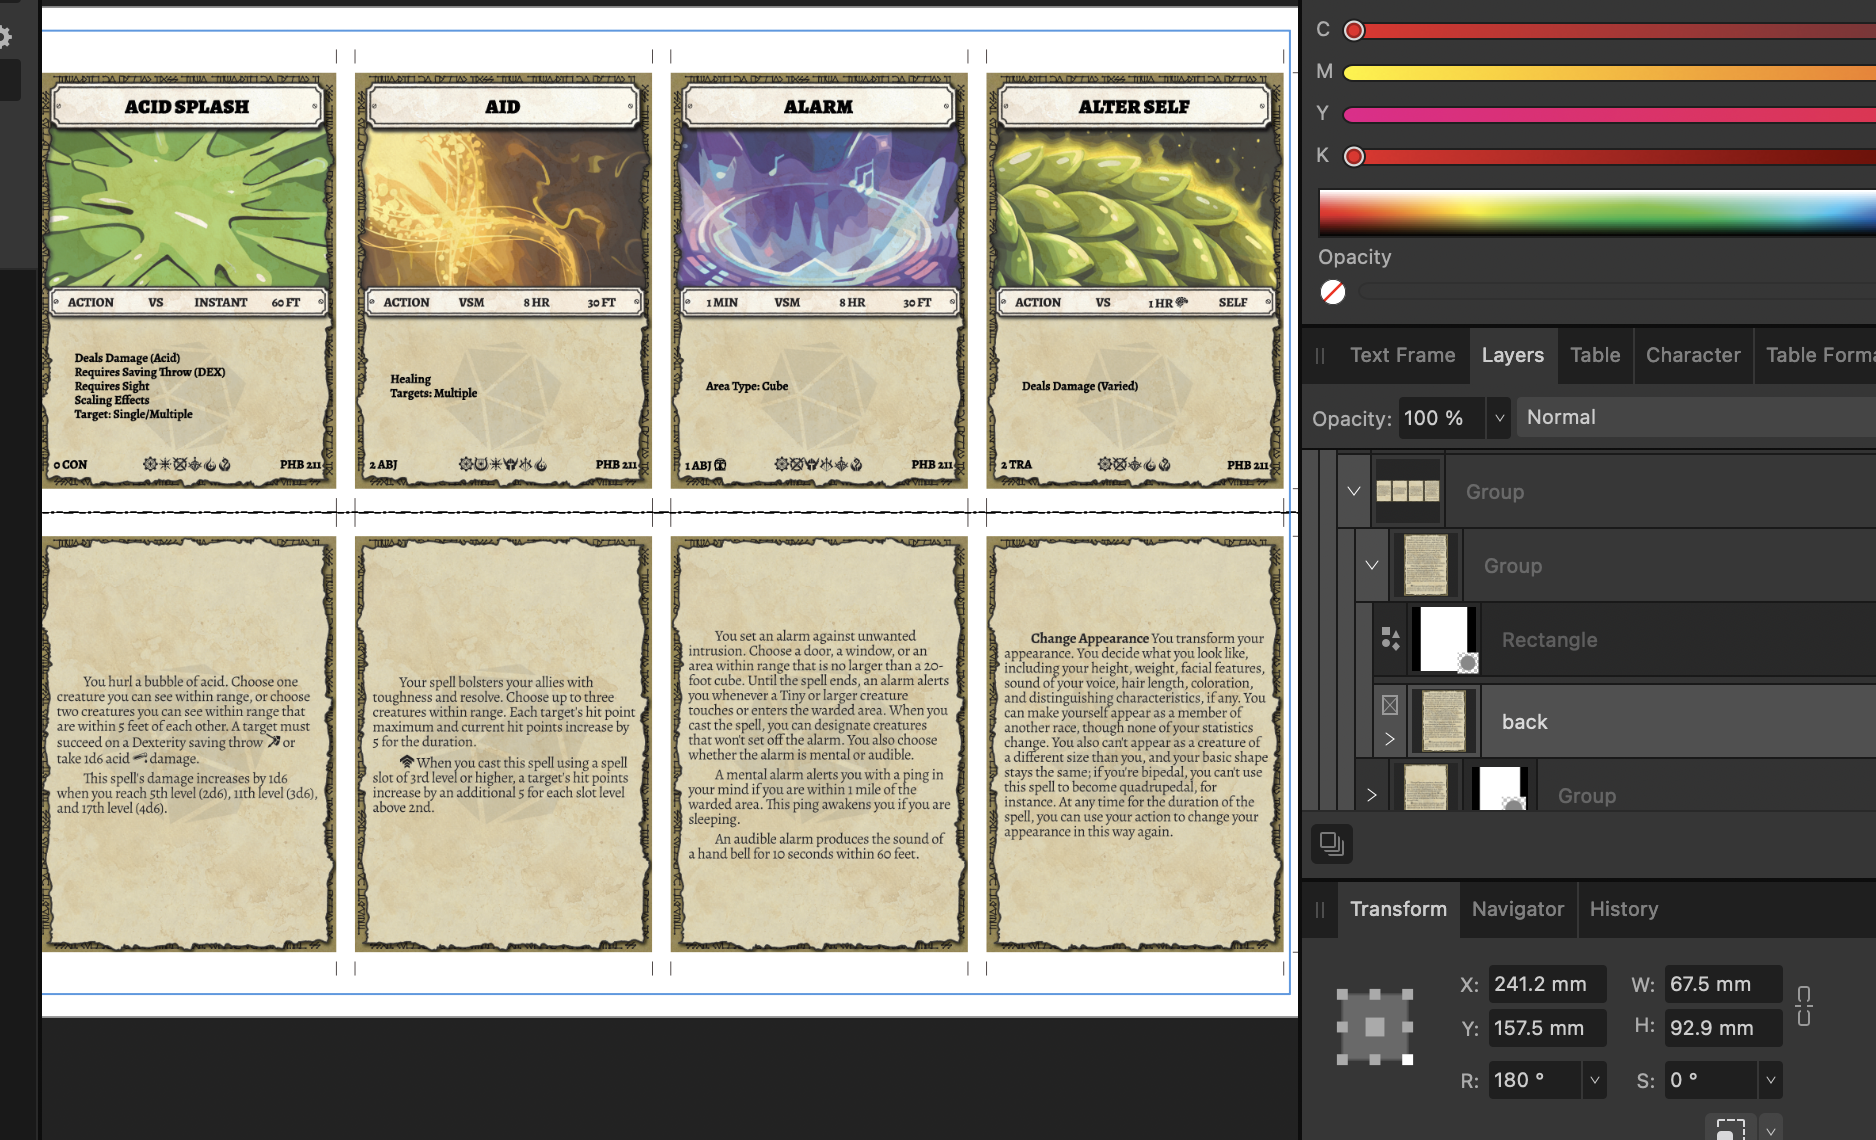Click the black K slider handle

pos(1354,156)
